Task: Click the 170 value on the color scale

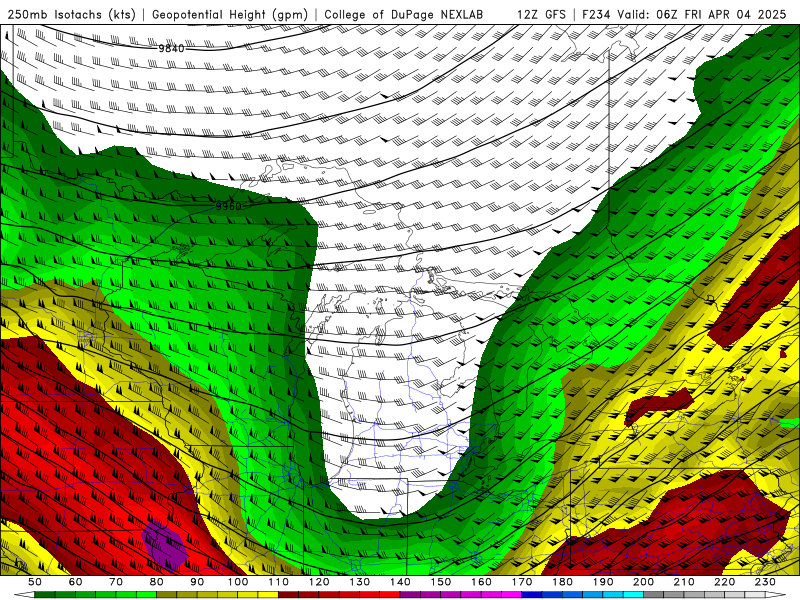Action: (x=521, y=582)
